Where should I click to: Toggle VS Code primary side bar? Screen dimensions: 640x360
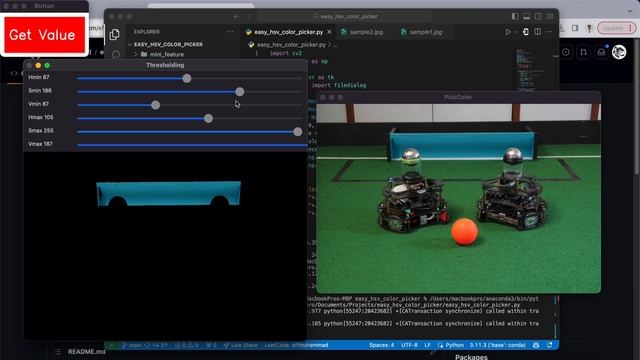515,16
